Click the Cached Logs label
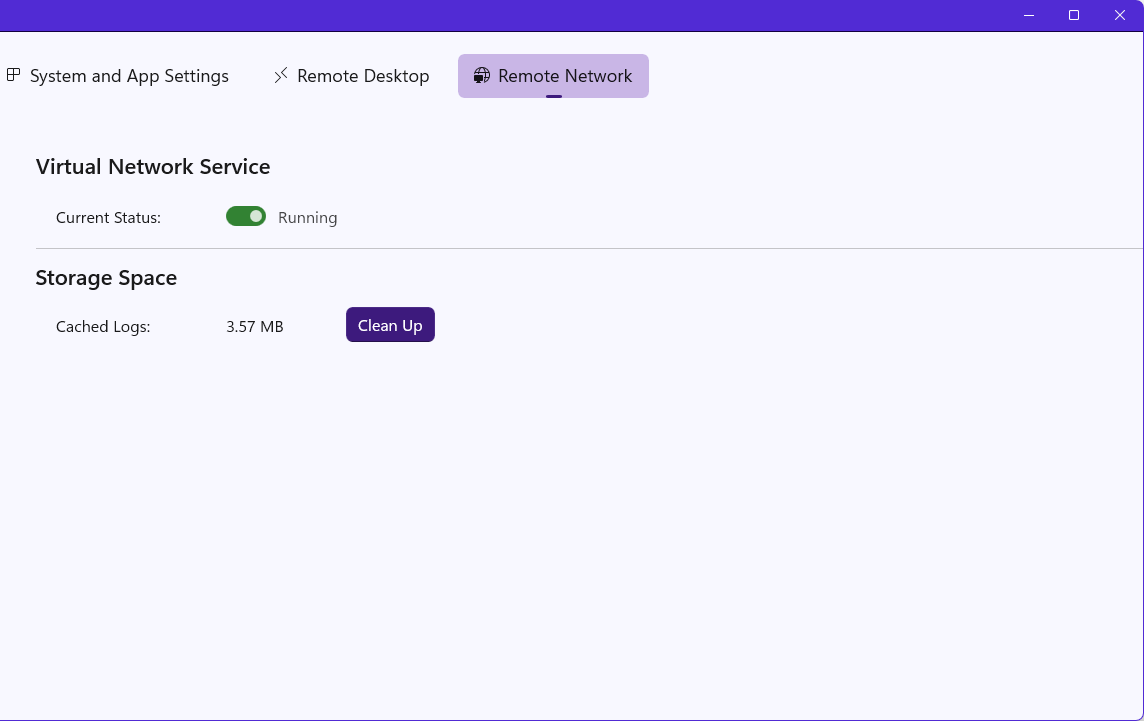The width and height of the screenshot is (1144, 721). tap(103, 326)
